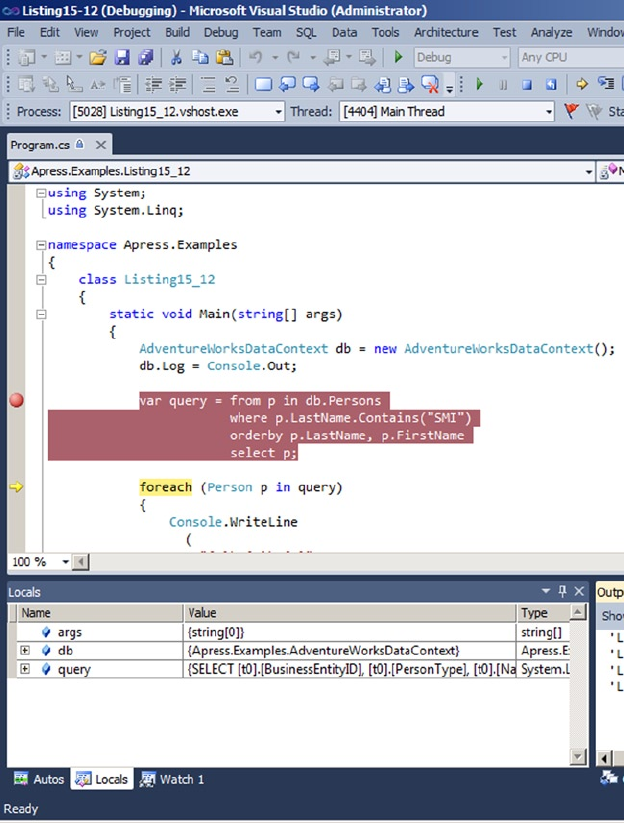
Task: Collapse the namespace Apress.Examples outline
Action: [40, 245]
